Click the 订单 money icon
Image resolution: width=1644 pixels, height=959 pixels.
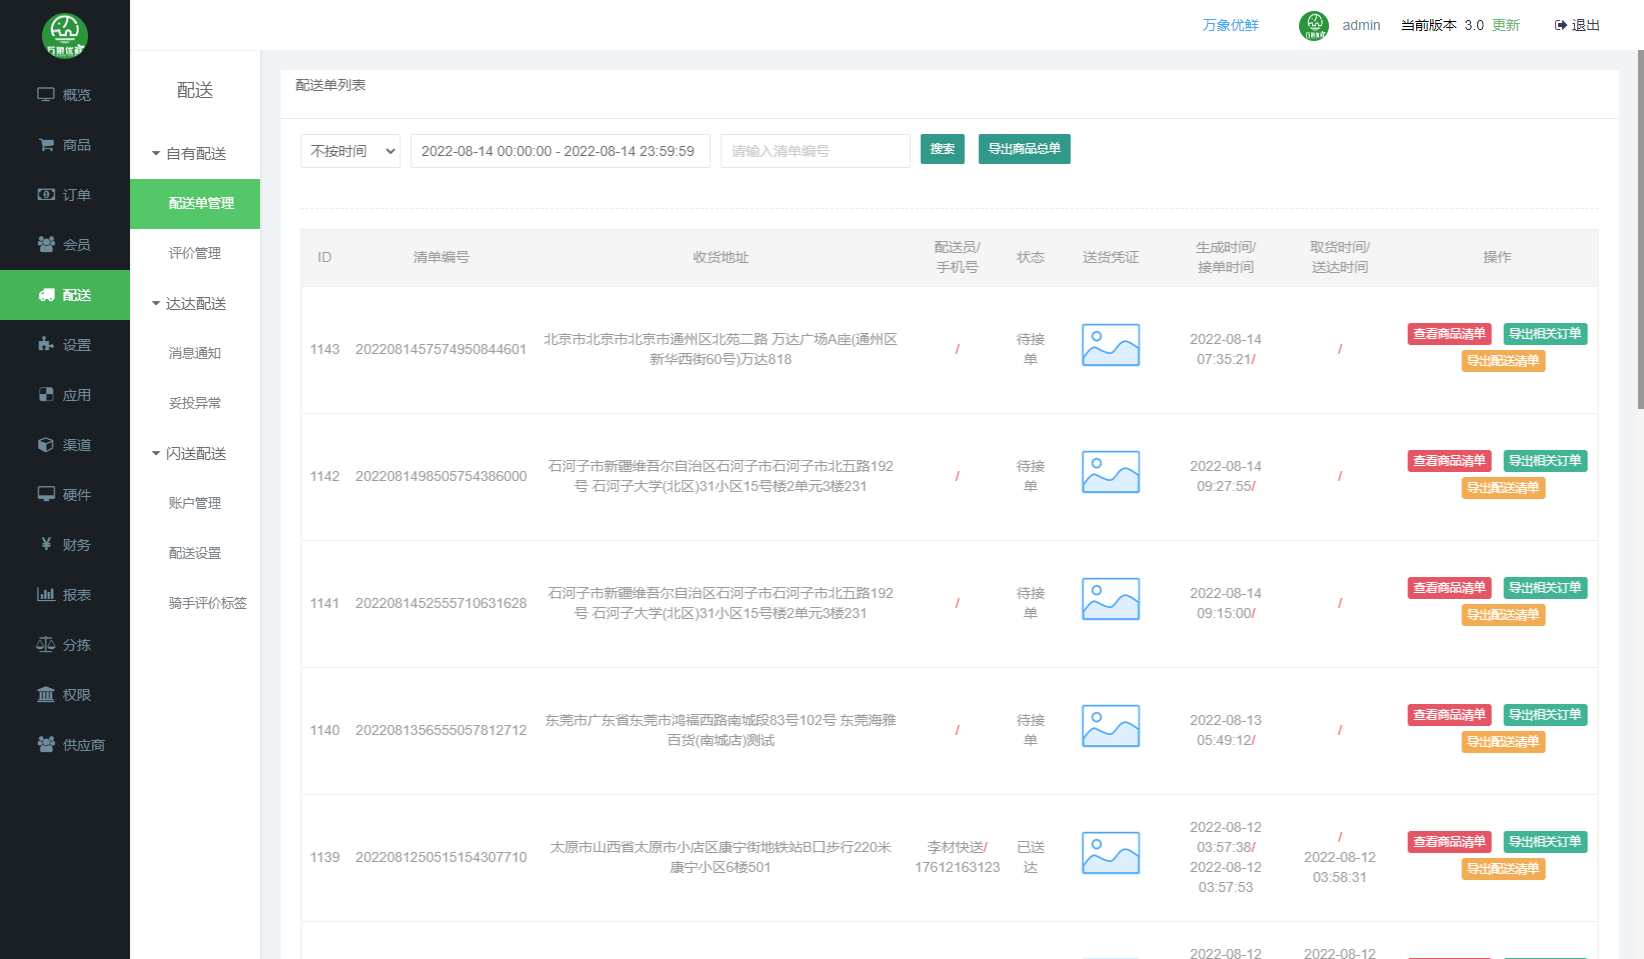coord(46,195)
